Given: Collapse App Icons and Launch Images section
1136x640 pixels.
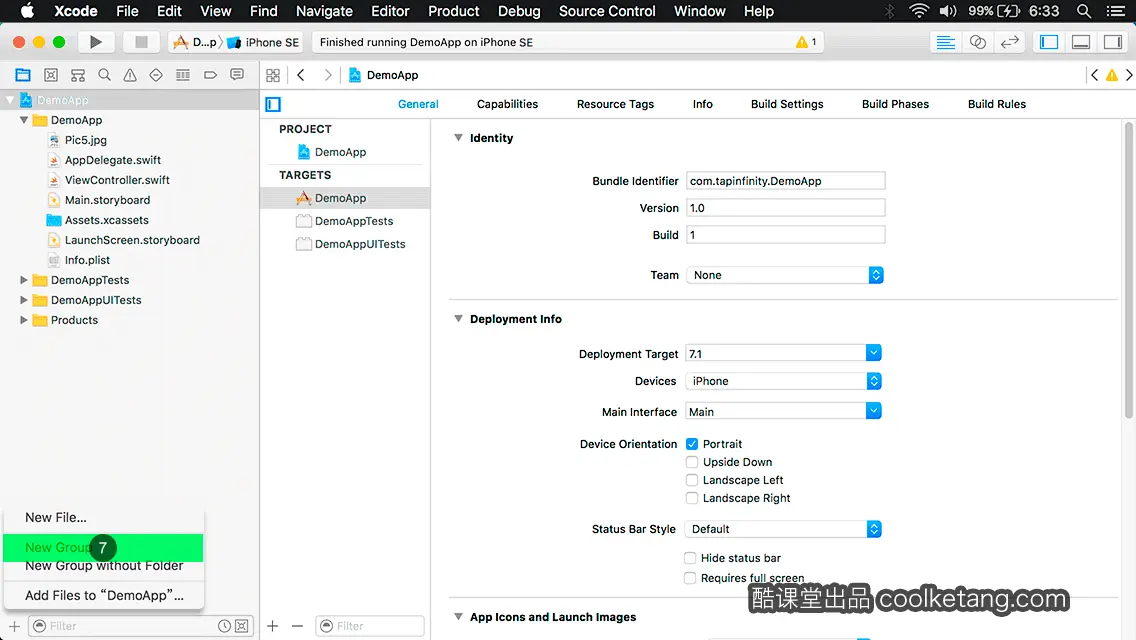Looking at the screenshot, I should click(458, 617).
